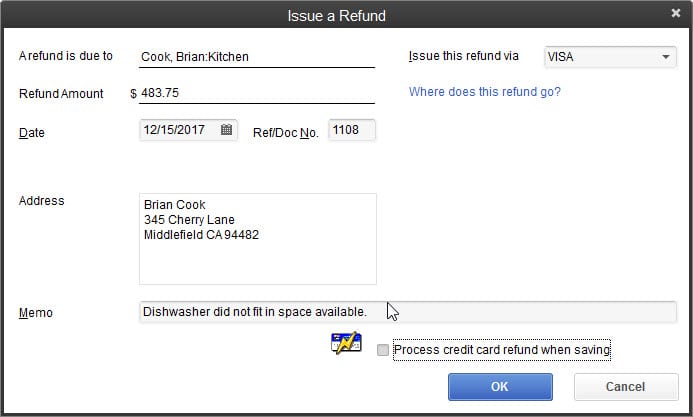Image resolution: width=693 pixels, height=417 pixels.
Task: Open the calendar picker in the Date field
Action: pyautogui.click(x=226, y=130)
